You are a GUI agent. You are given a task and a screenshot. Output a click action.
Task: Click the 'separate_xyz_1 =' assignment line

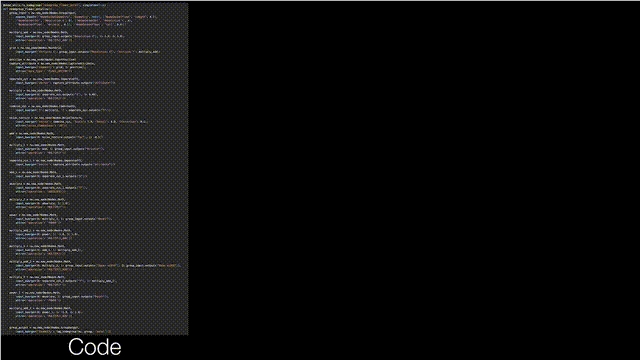[x=46, y=160]
